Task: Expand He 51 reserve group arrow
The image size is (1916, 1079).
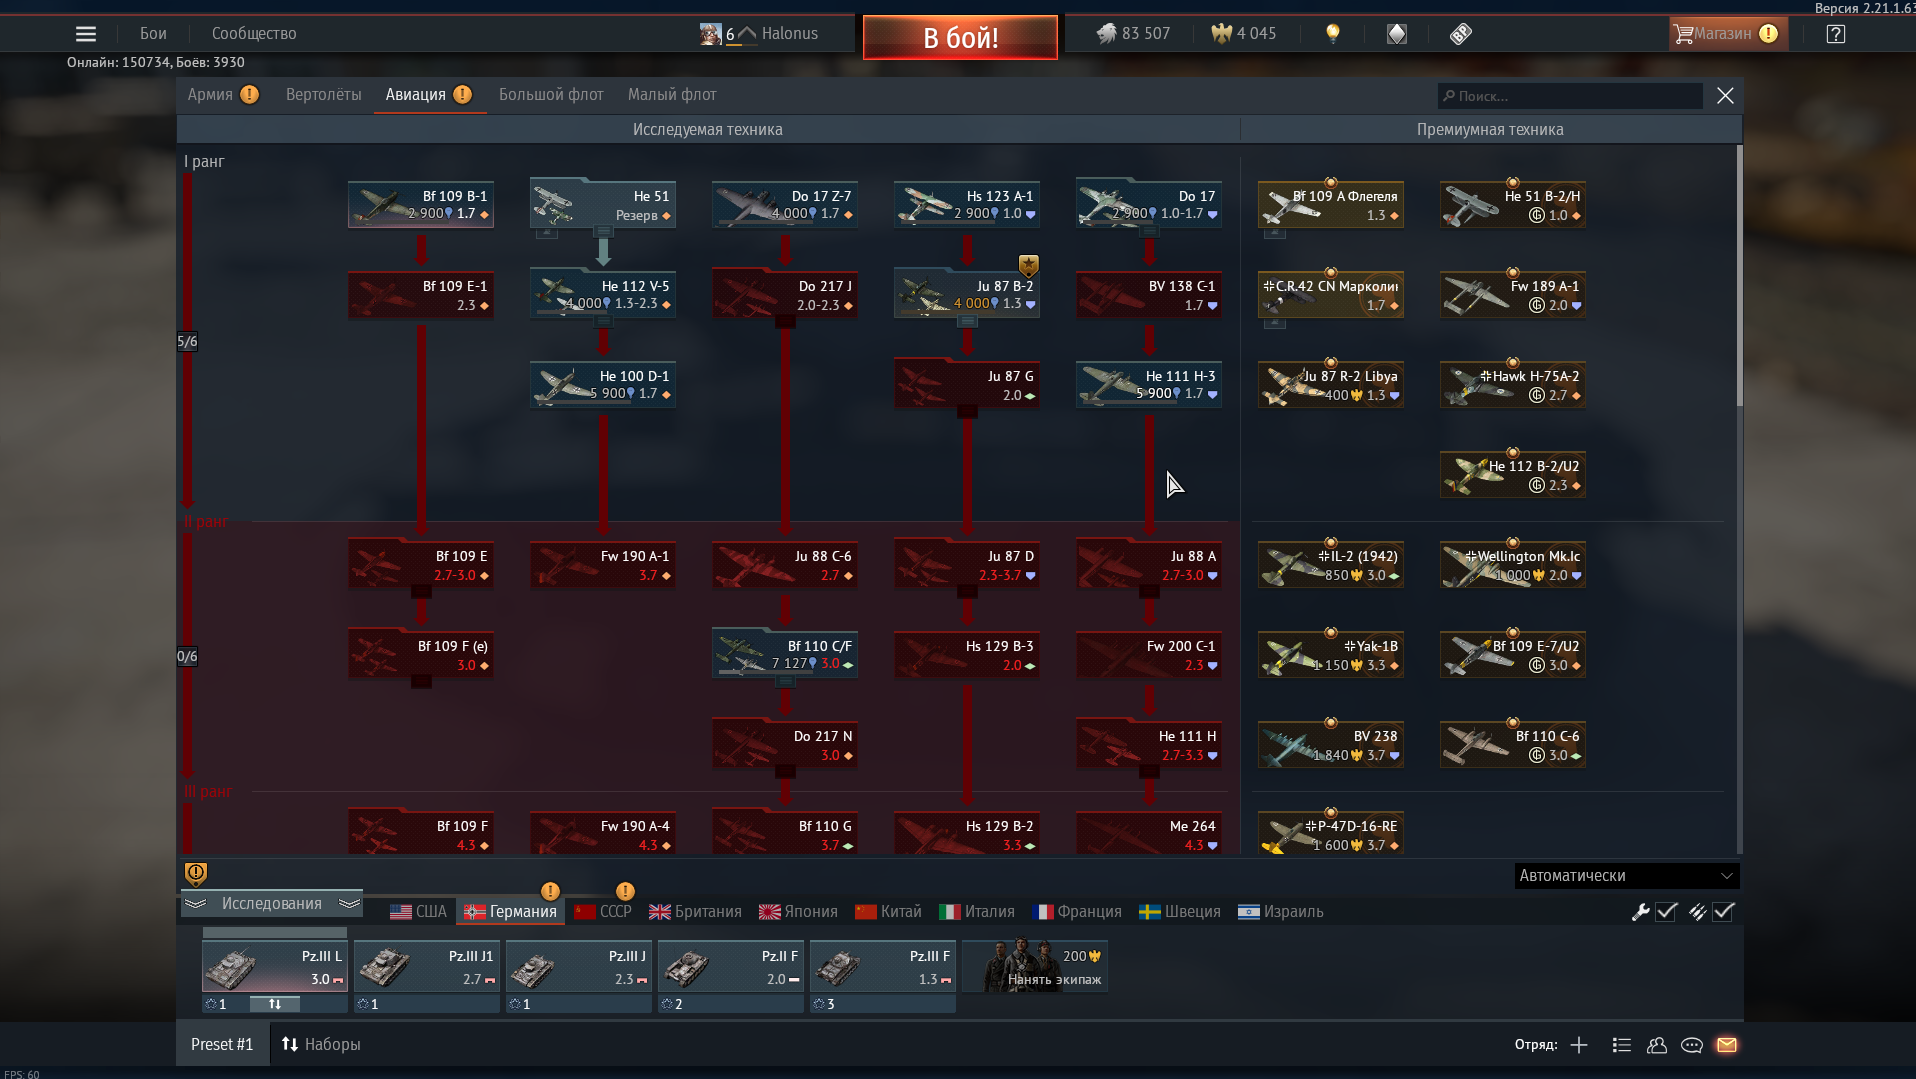Action: pos(603,233)
